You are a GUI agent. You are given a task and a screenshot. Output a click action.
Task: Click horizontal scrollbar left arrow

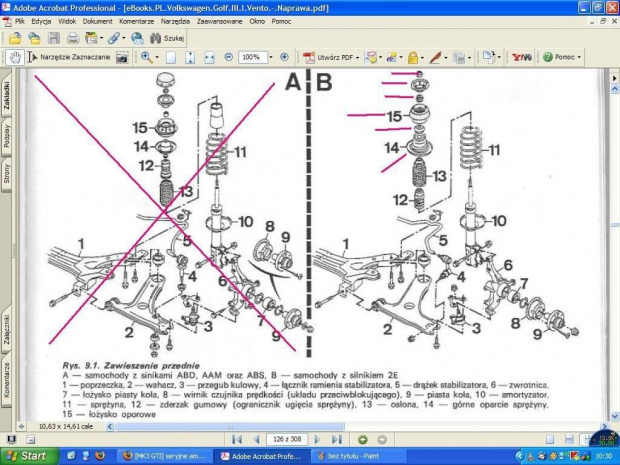point(110,427)
